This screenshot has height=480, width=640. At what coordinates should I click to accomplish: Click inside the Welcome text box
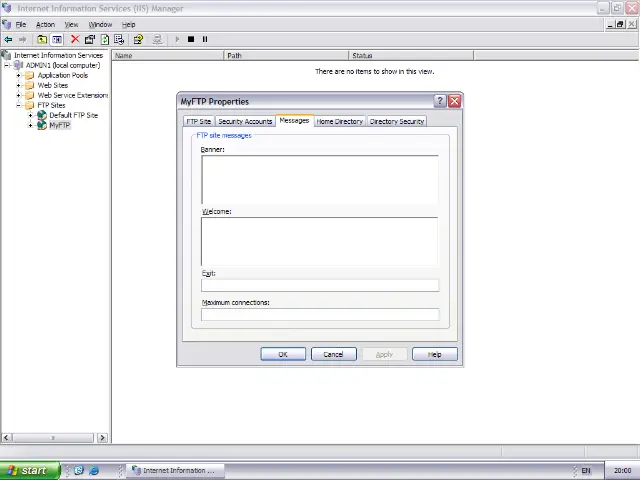pyautogui.click(x=320, y=241)
